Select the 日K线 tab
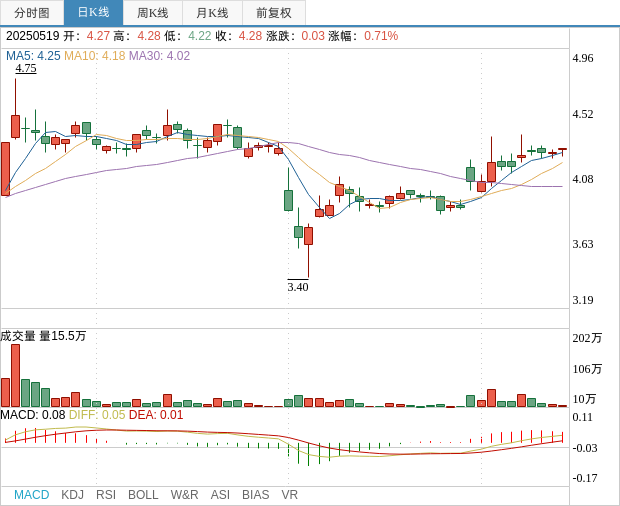The width and height of the screenshot is (620, 506). [93, 13]
